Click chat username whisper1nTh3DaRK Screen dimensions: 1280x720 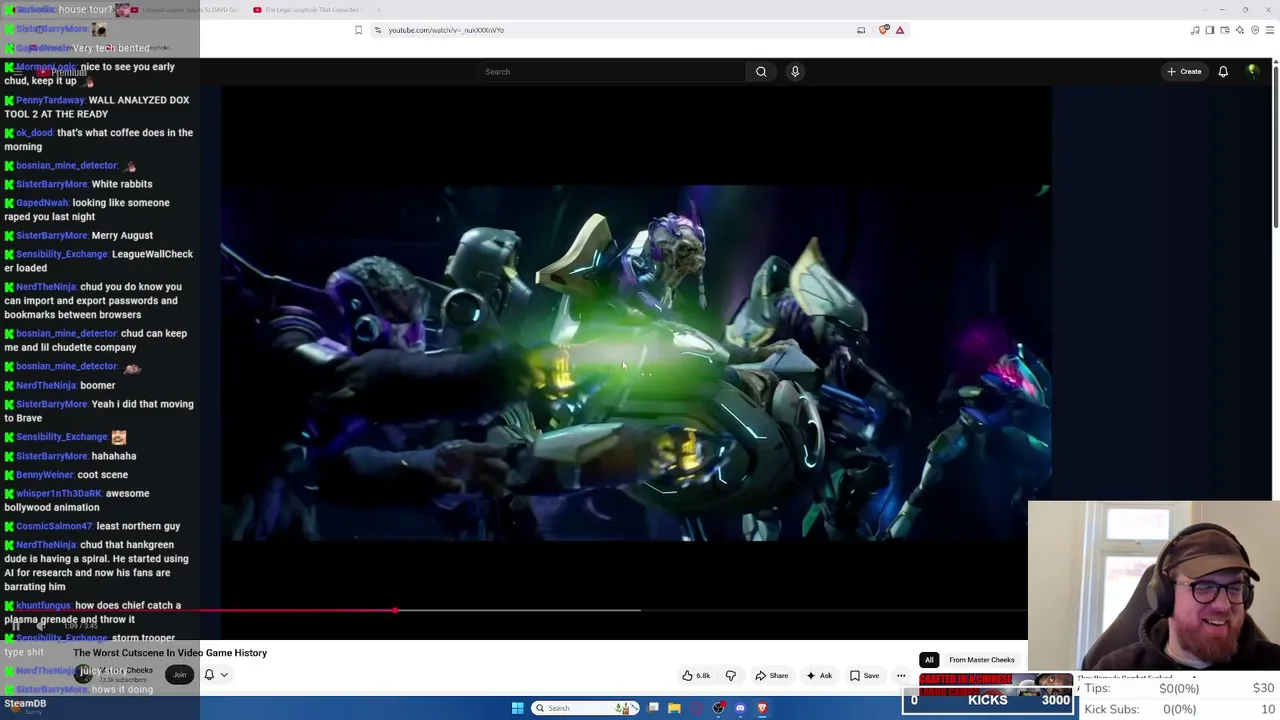pos(59,493)
